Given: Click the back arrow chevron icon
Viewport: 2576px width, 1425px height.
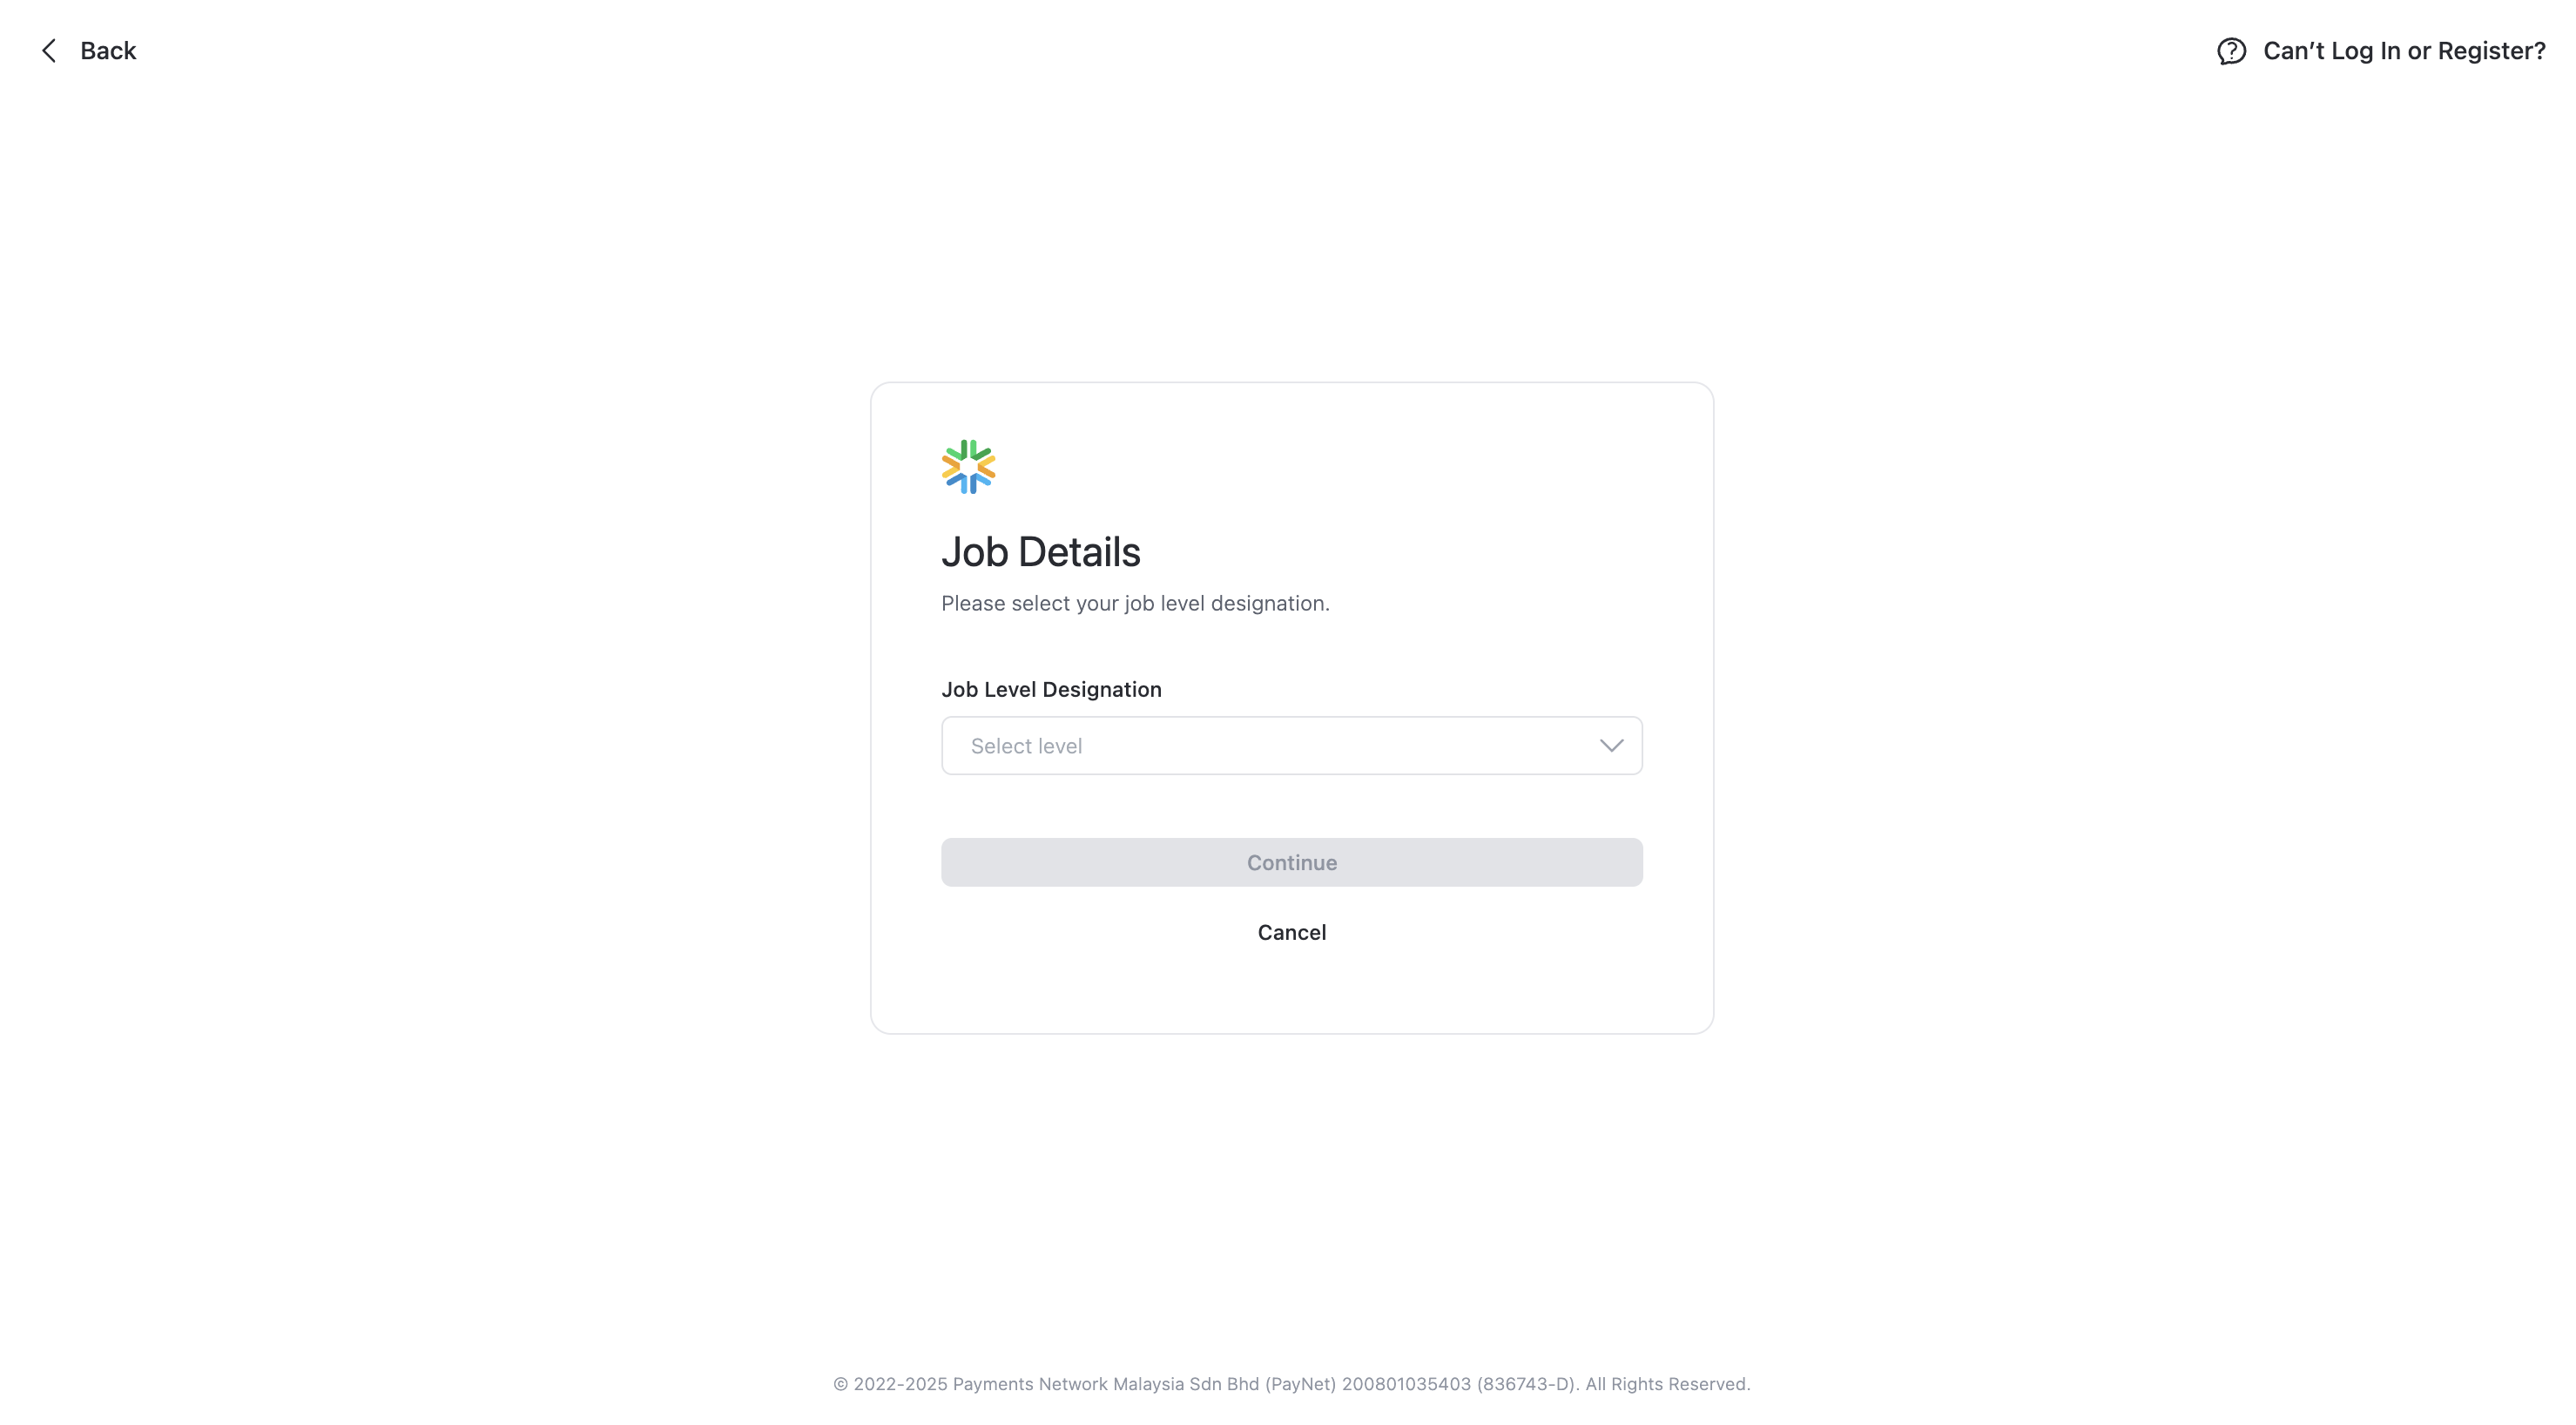Looking at the screenshot, I should [49, 51].
